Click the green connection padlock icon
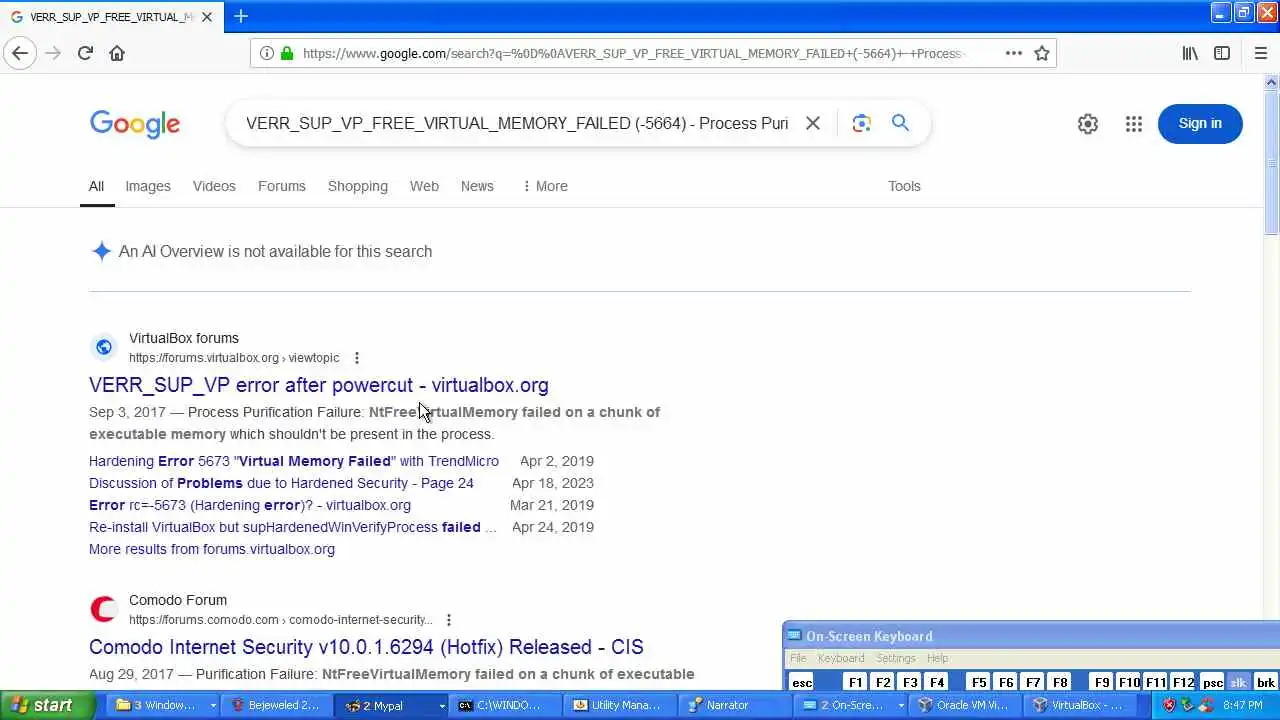Screen dimensions: 1280x720 click(x=287, y=53)
